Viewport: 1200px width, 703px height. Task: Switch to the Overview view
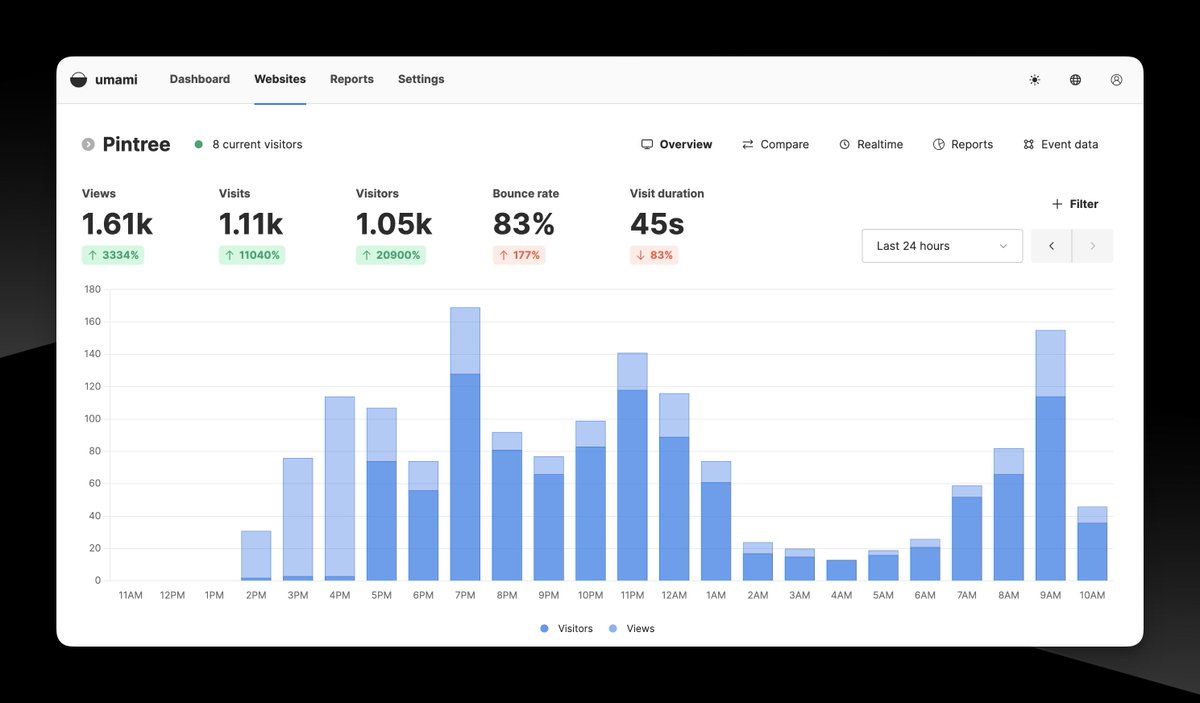coord(677,145)
